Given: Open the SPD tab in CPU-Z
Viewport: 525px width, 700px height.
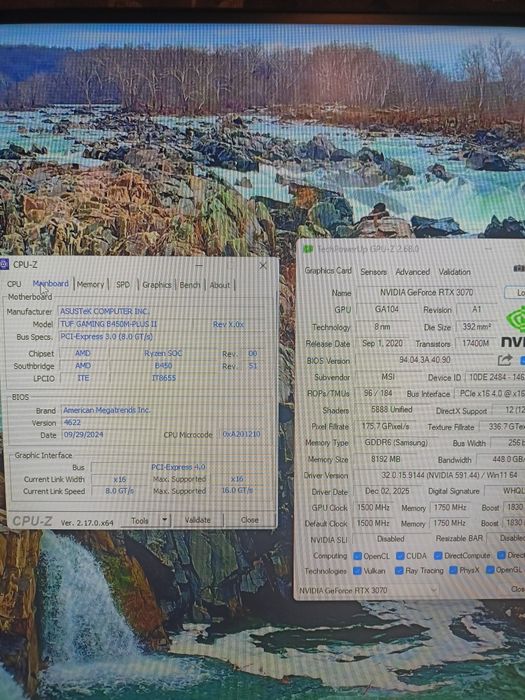Looking at the screenshot, I should pyautogui.click(x=123, y=284).
